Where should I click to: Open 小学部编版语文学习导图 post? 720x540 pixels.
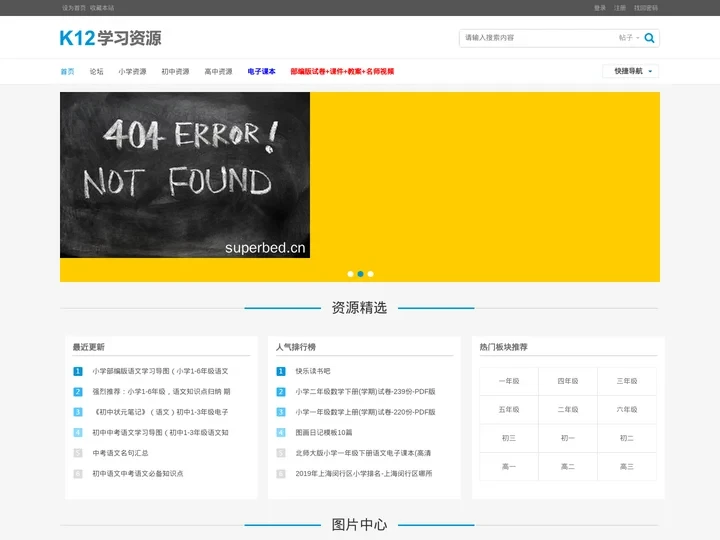coord(160,371)
